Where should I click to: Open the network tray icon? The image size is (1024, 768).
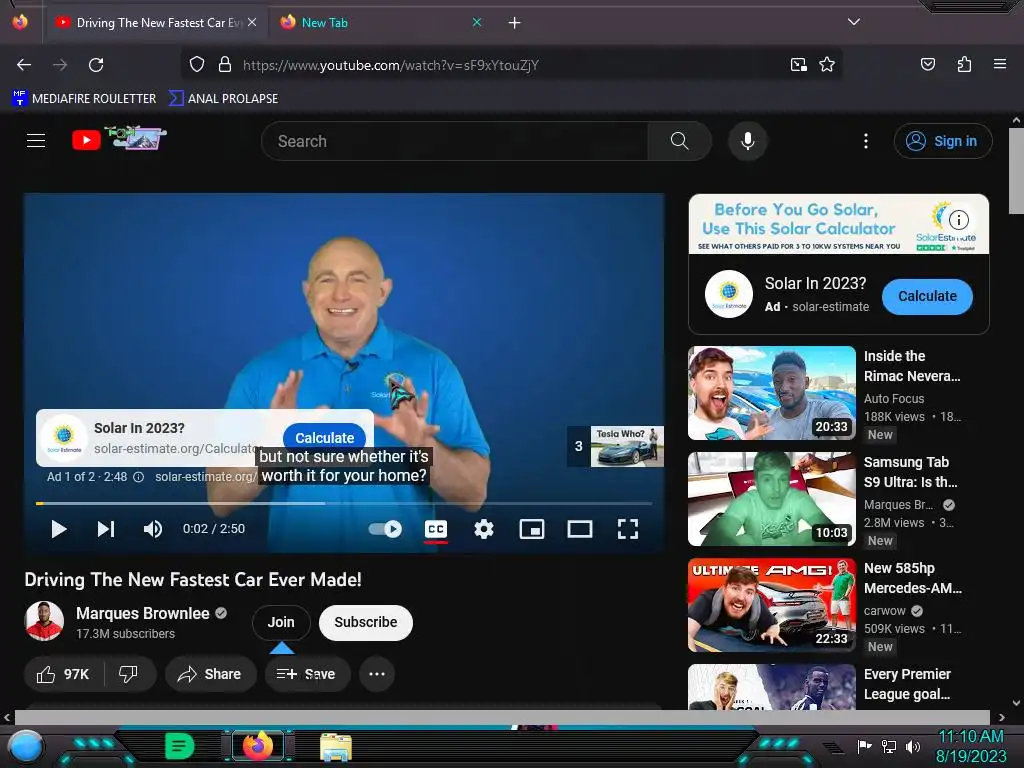(x=889, y=746)
